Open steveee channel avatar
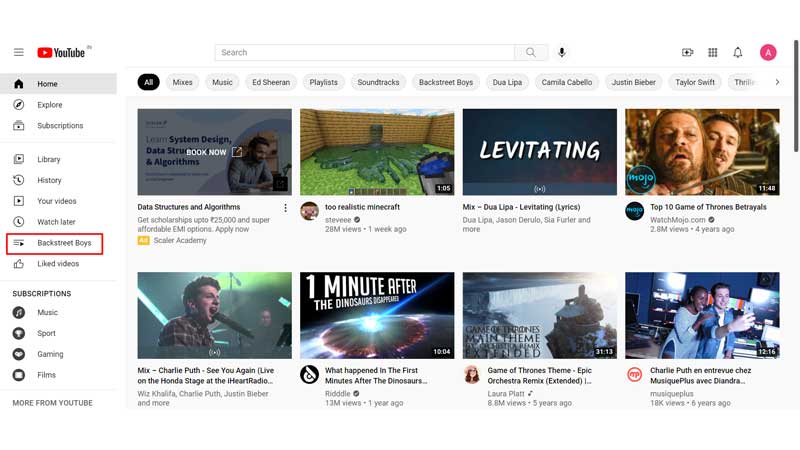 (309, 211)
